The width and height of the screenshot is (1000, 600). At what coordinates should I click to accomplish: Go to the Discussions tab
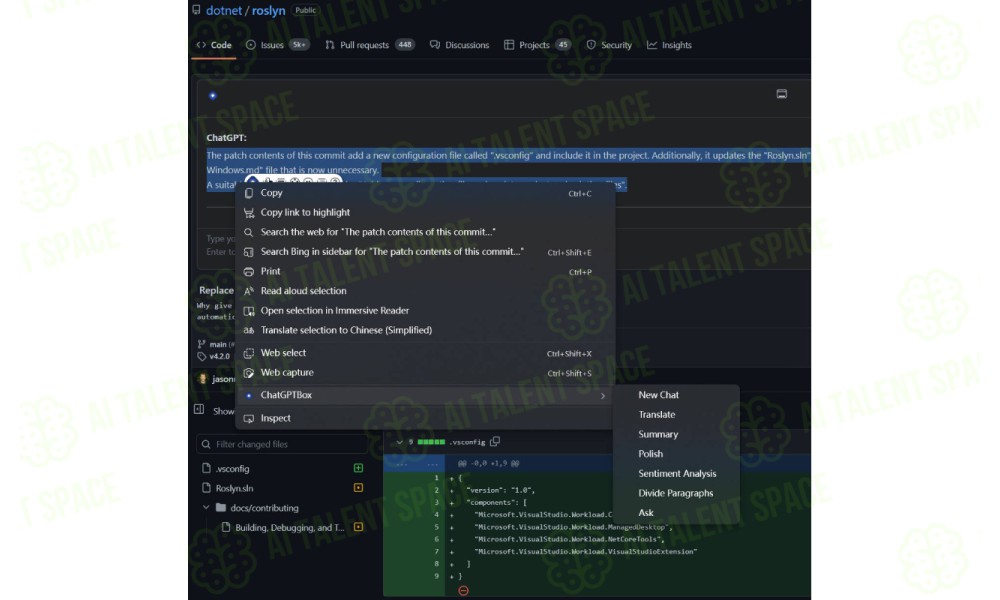coord(459,45)
